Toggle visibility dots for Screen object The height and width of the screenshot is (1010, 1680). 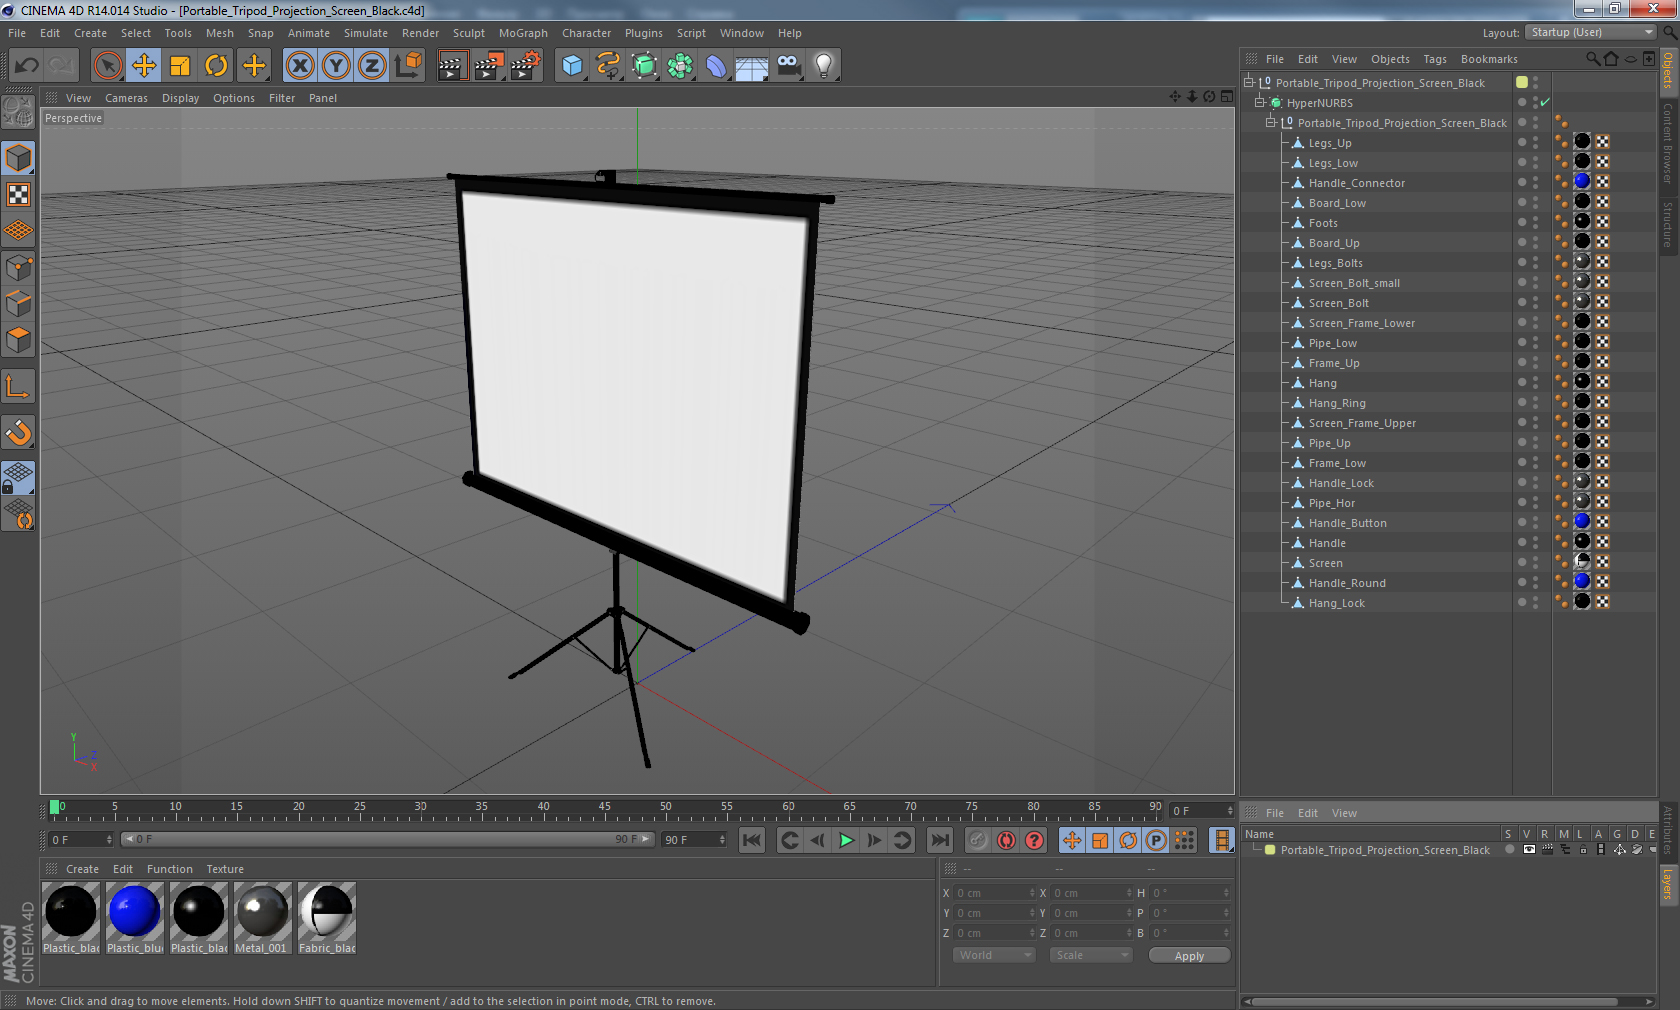pos(1535,563)
